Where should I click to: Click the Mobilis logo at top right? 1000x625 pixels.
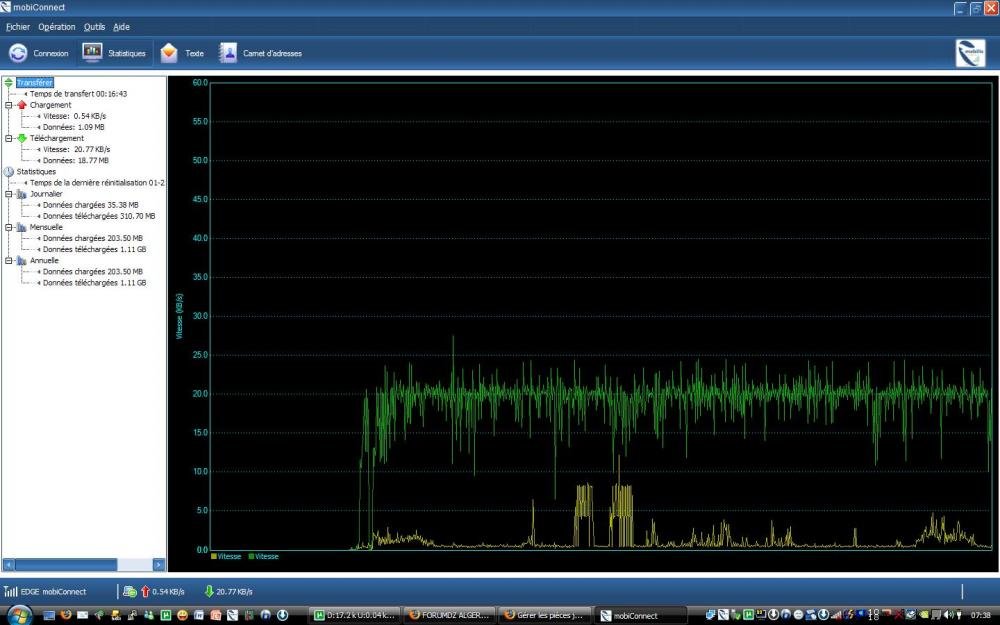pyautogui.click(x=970, y=53)
